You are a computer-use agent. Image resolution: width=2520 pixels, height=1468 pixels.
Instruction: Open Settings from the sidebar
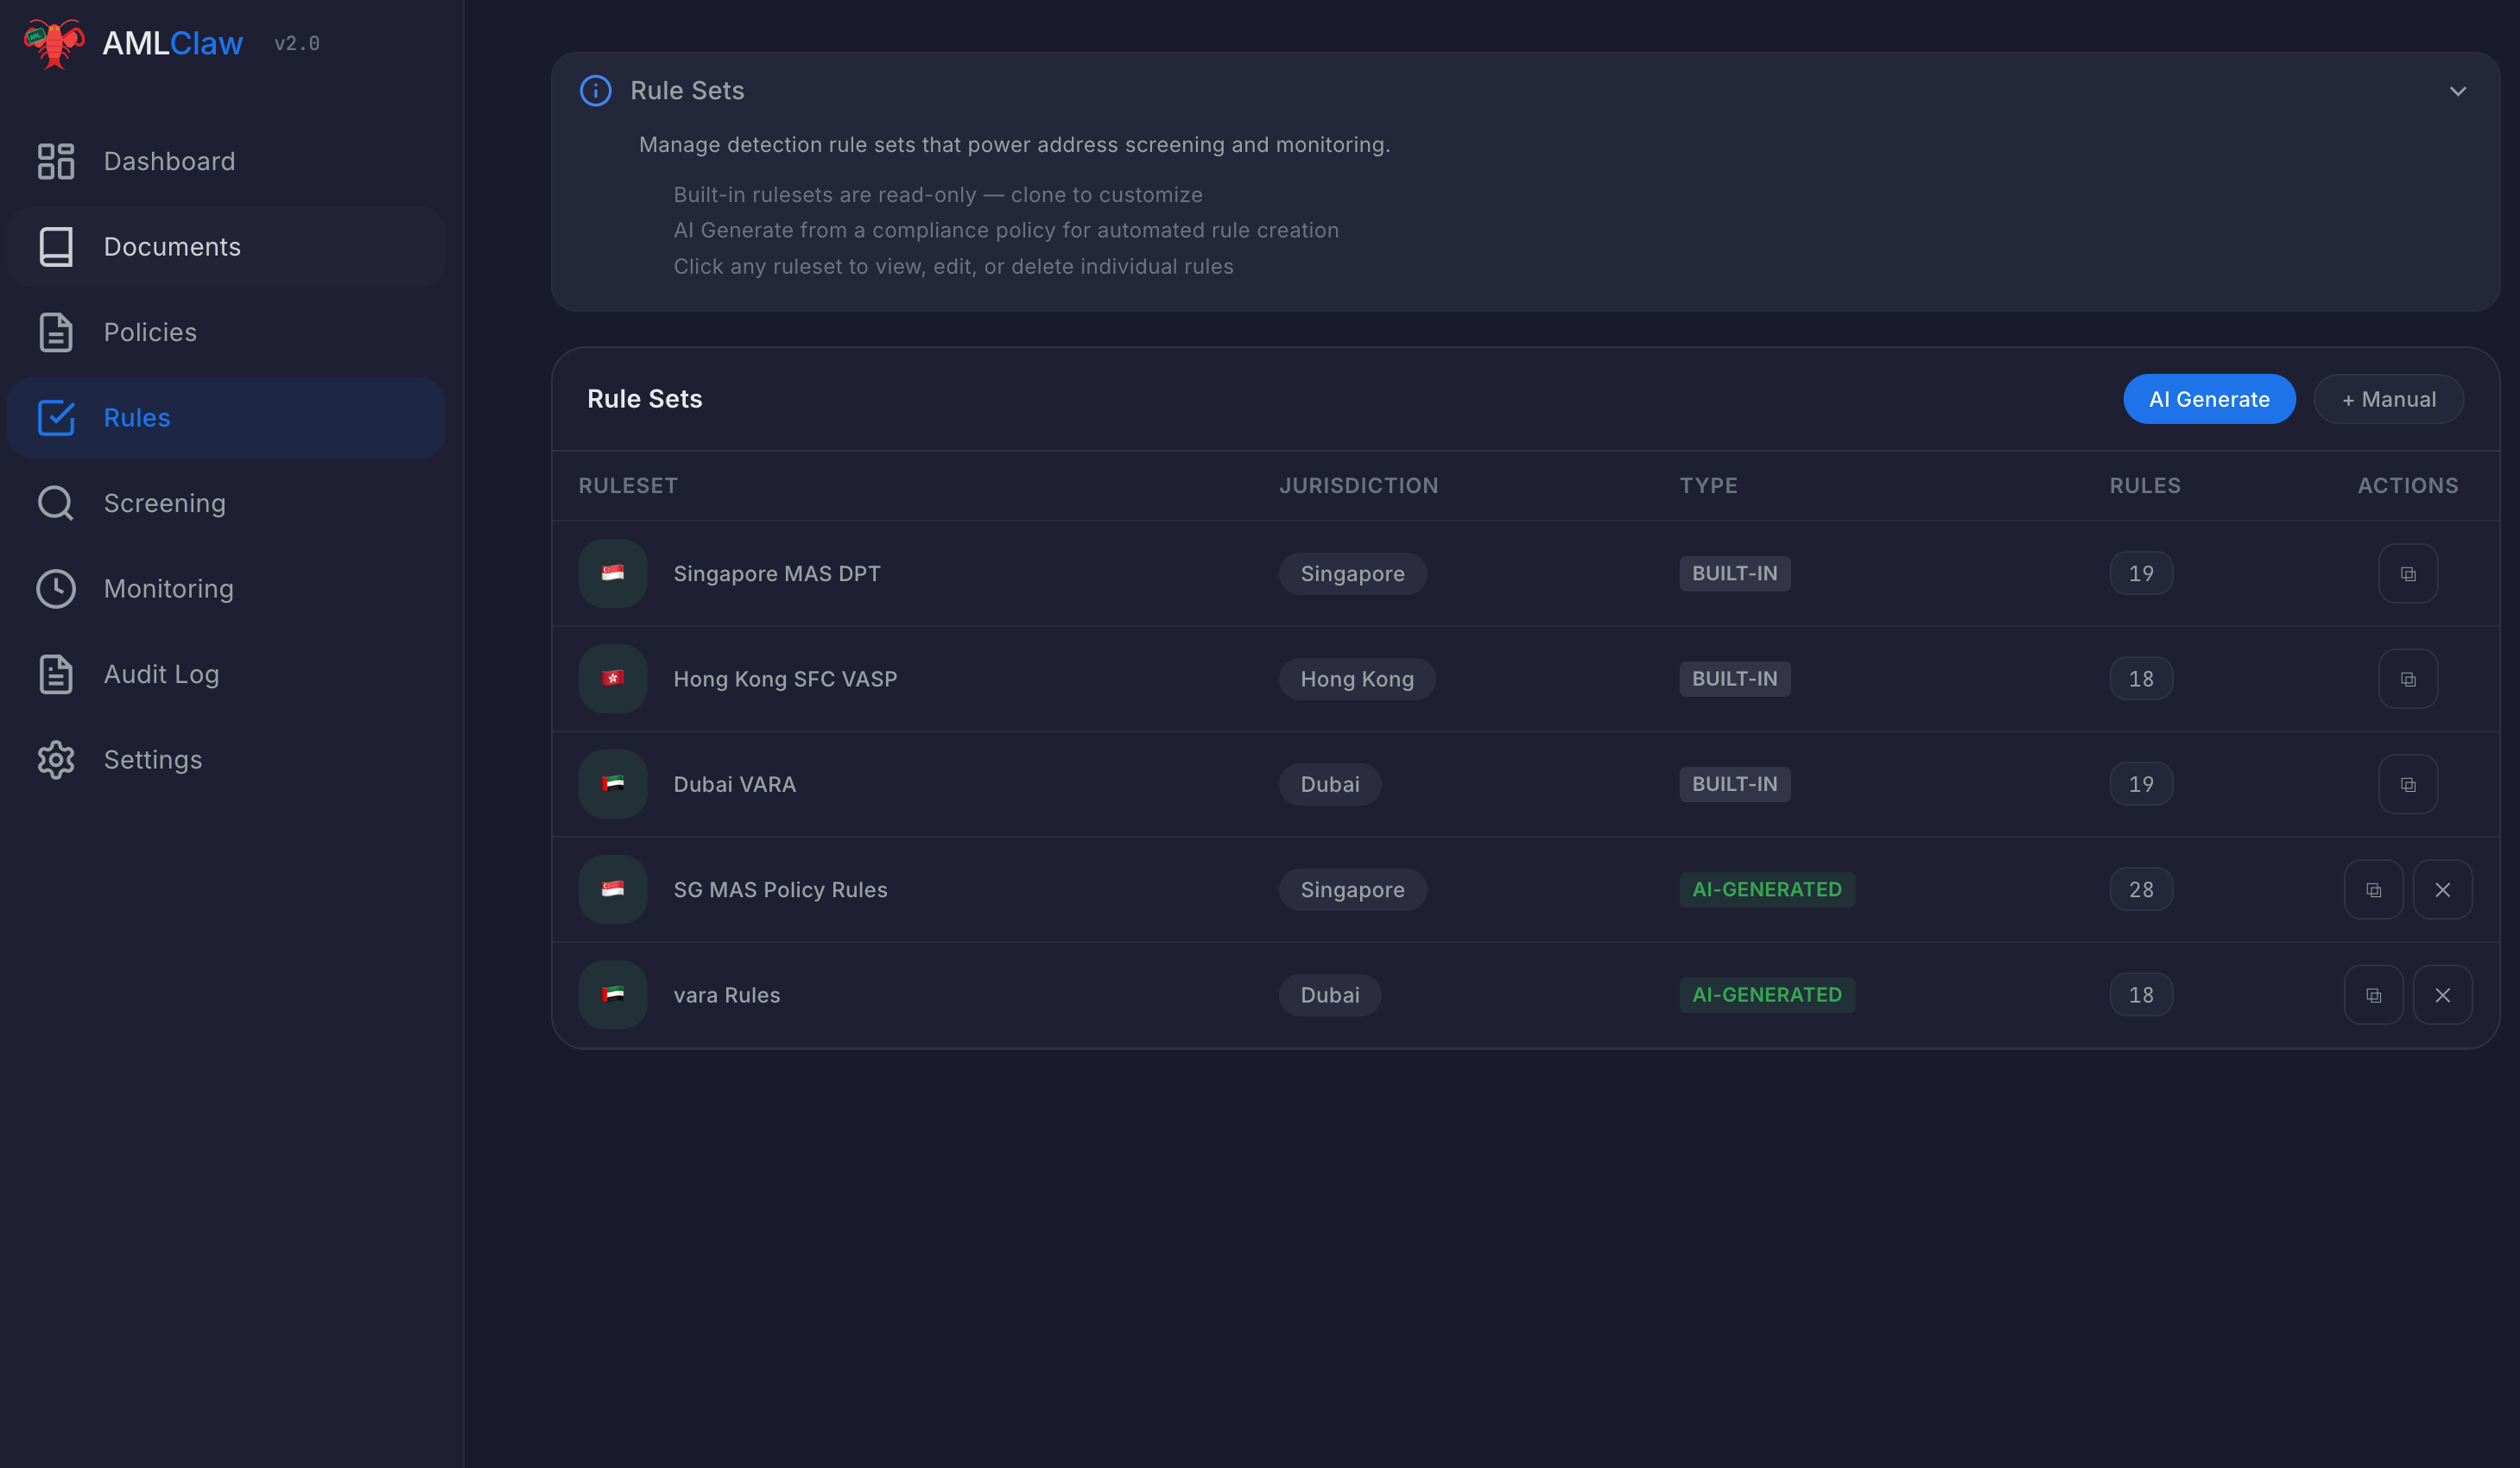[x=152, y=760]
